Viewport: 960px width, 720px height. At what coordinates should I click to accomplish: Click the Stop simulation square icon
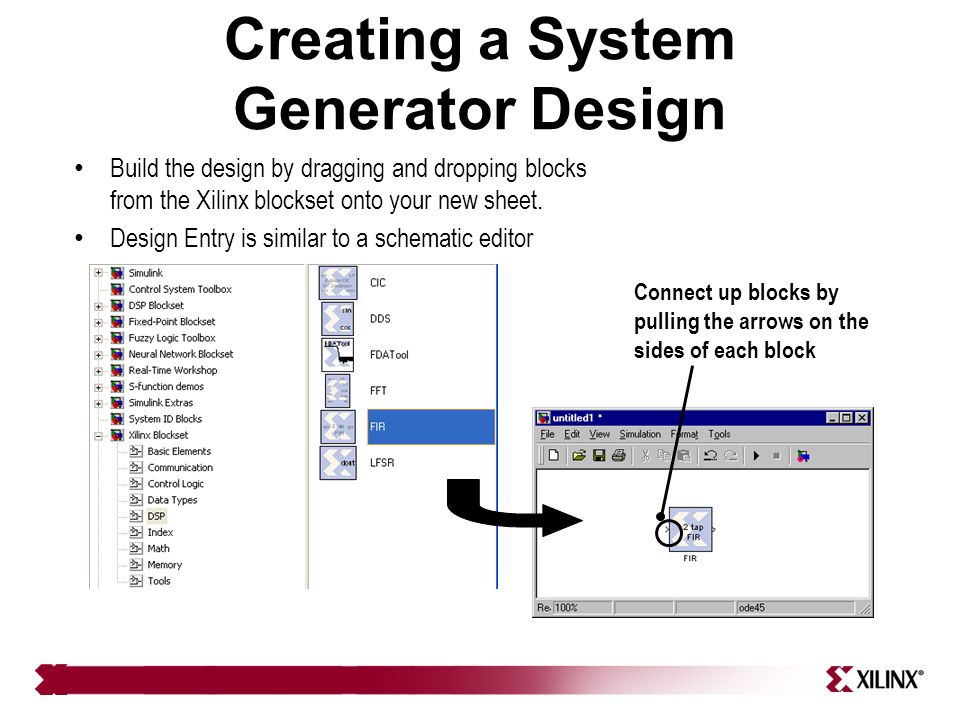(776, 456)
